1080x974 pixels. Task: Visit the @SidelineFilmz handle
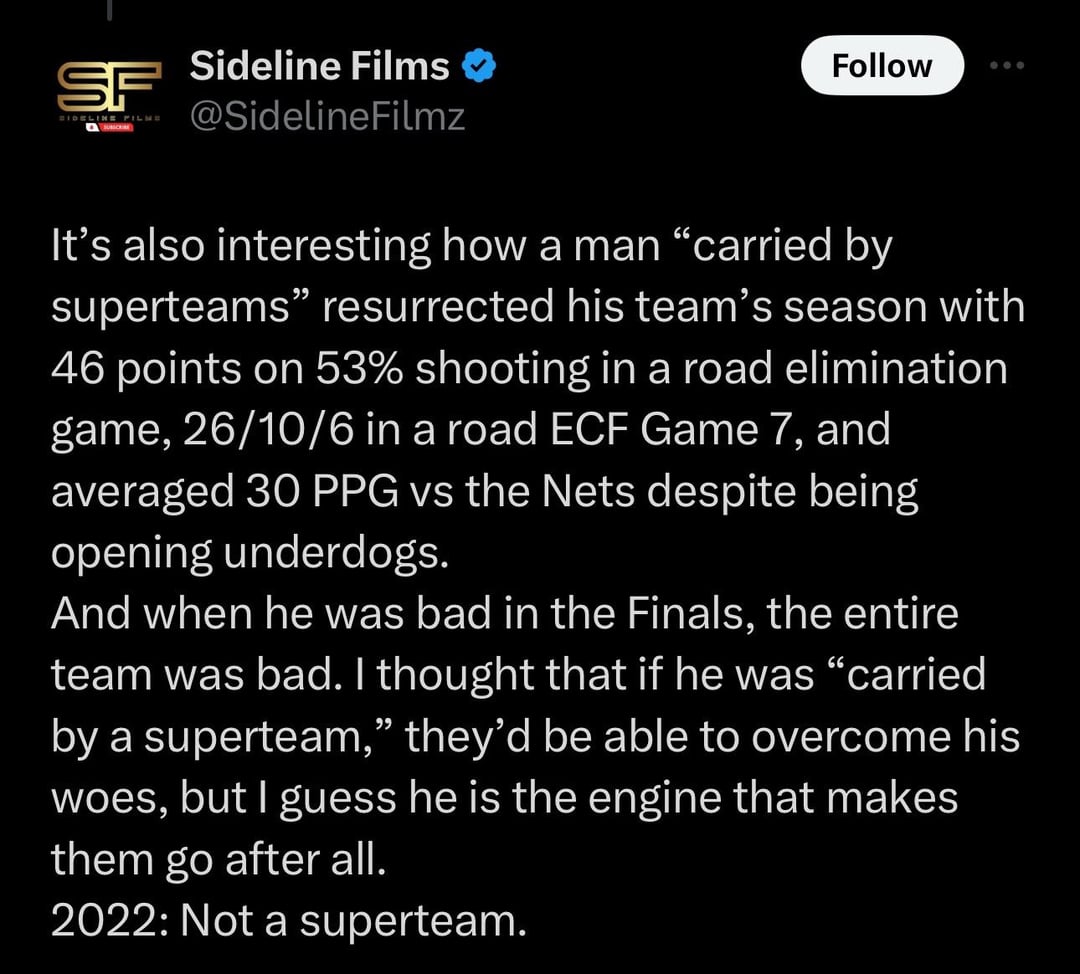point(328,117)
